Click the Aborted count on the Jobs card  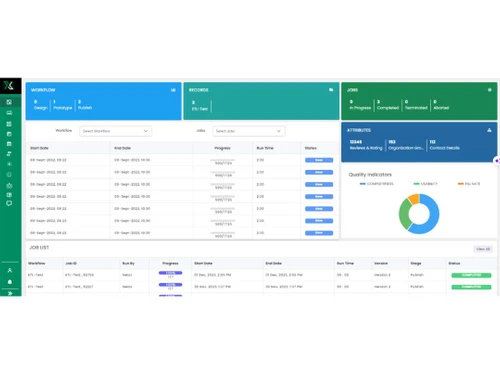pyautogui.click(x=441, y=105)
